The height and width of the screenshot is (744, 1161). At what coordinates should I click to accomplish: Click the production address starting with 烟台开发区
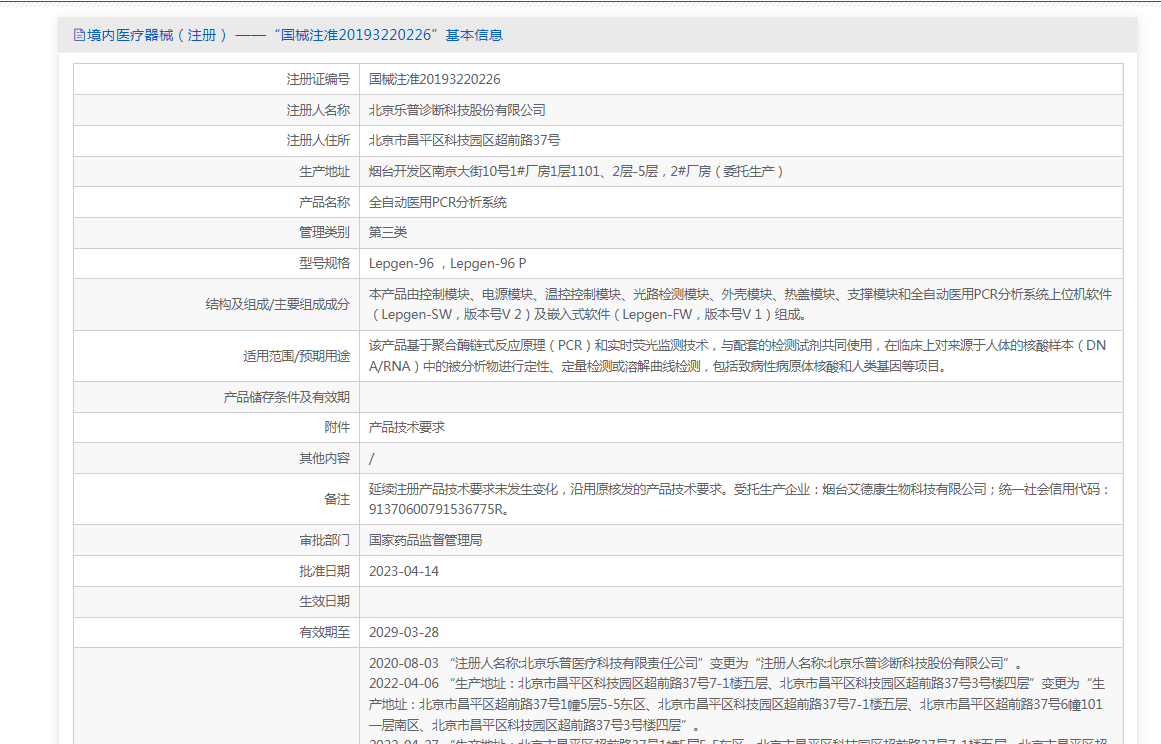click(x=576, y=171)
